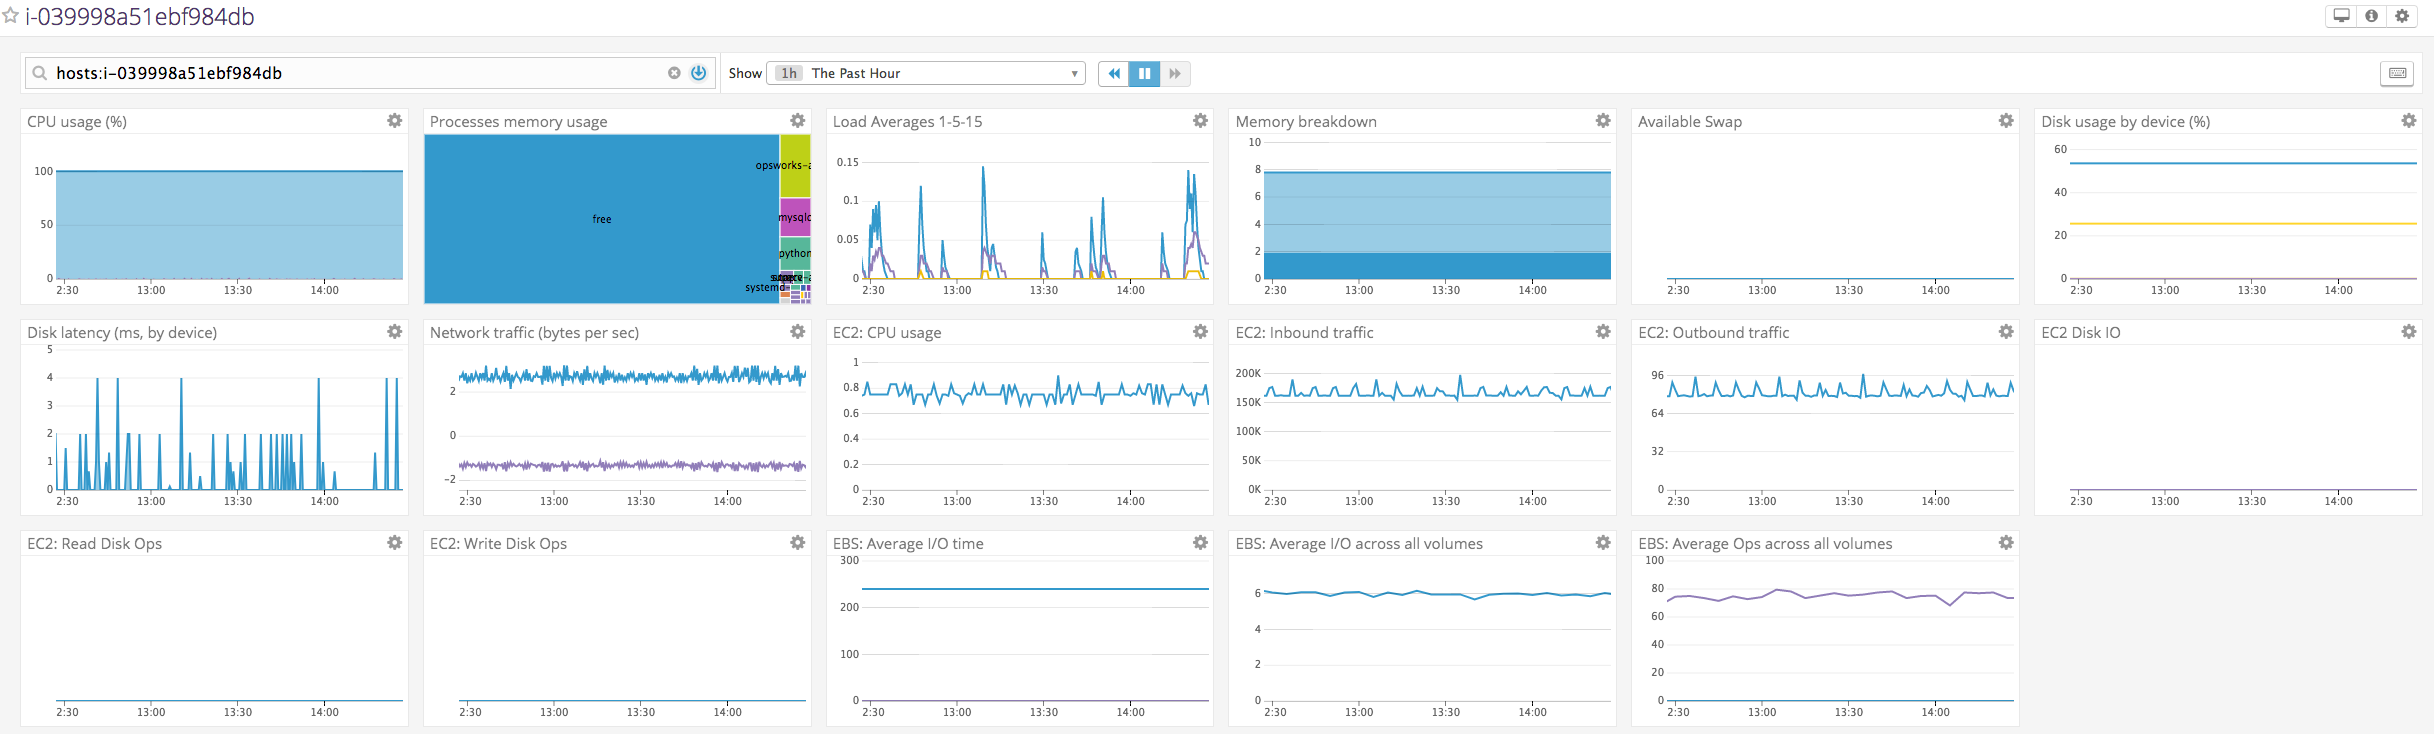Select the 'free' block in processes treemap
The height and width of the screenshot is (734, 2434).
(x=602, y=219)
